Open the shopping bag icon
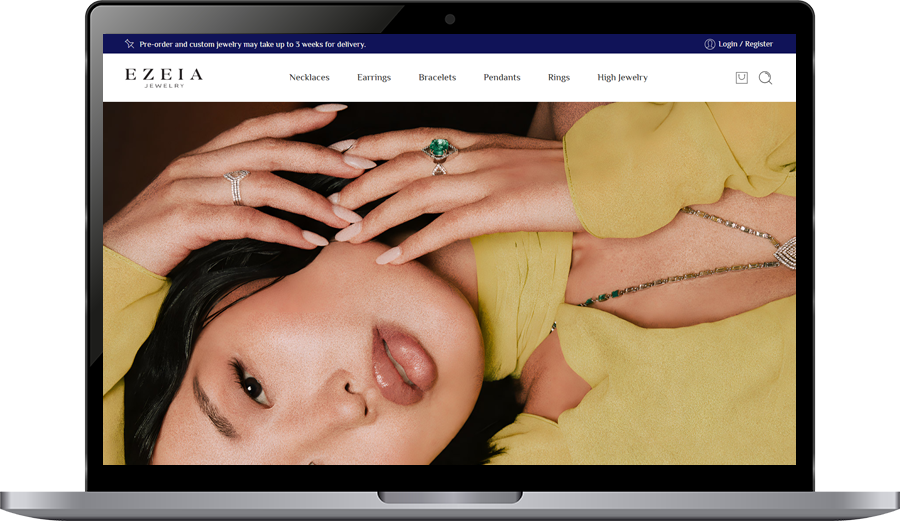The width and height of the screenshot is (900, 521). (741, 78)
